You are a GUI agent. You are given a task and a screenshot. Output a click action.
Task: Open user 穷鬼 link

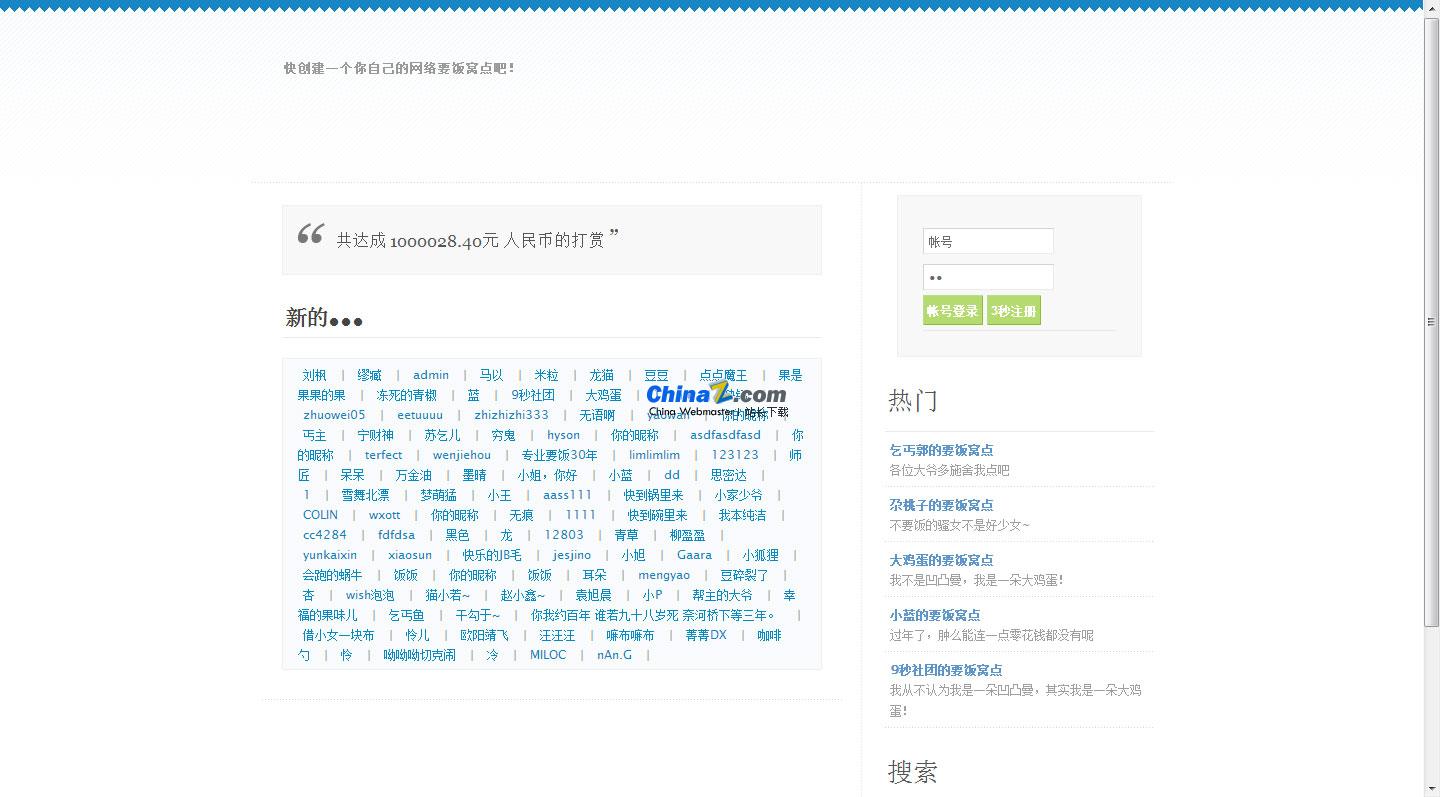503,435
